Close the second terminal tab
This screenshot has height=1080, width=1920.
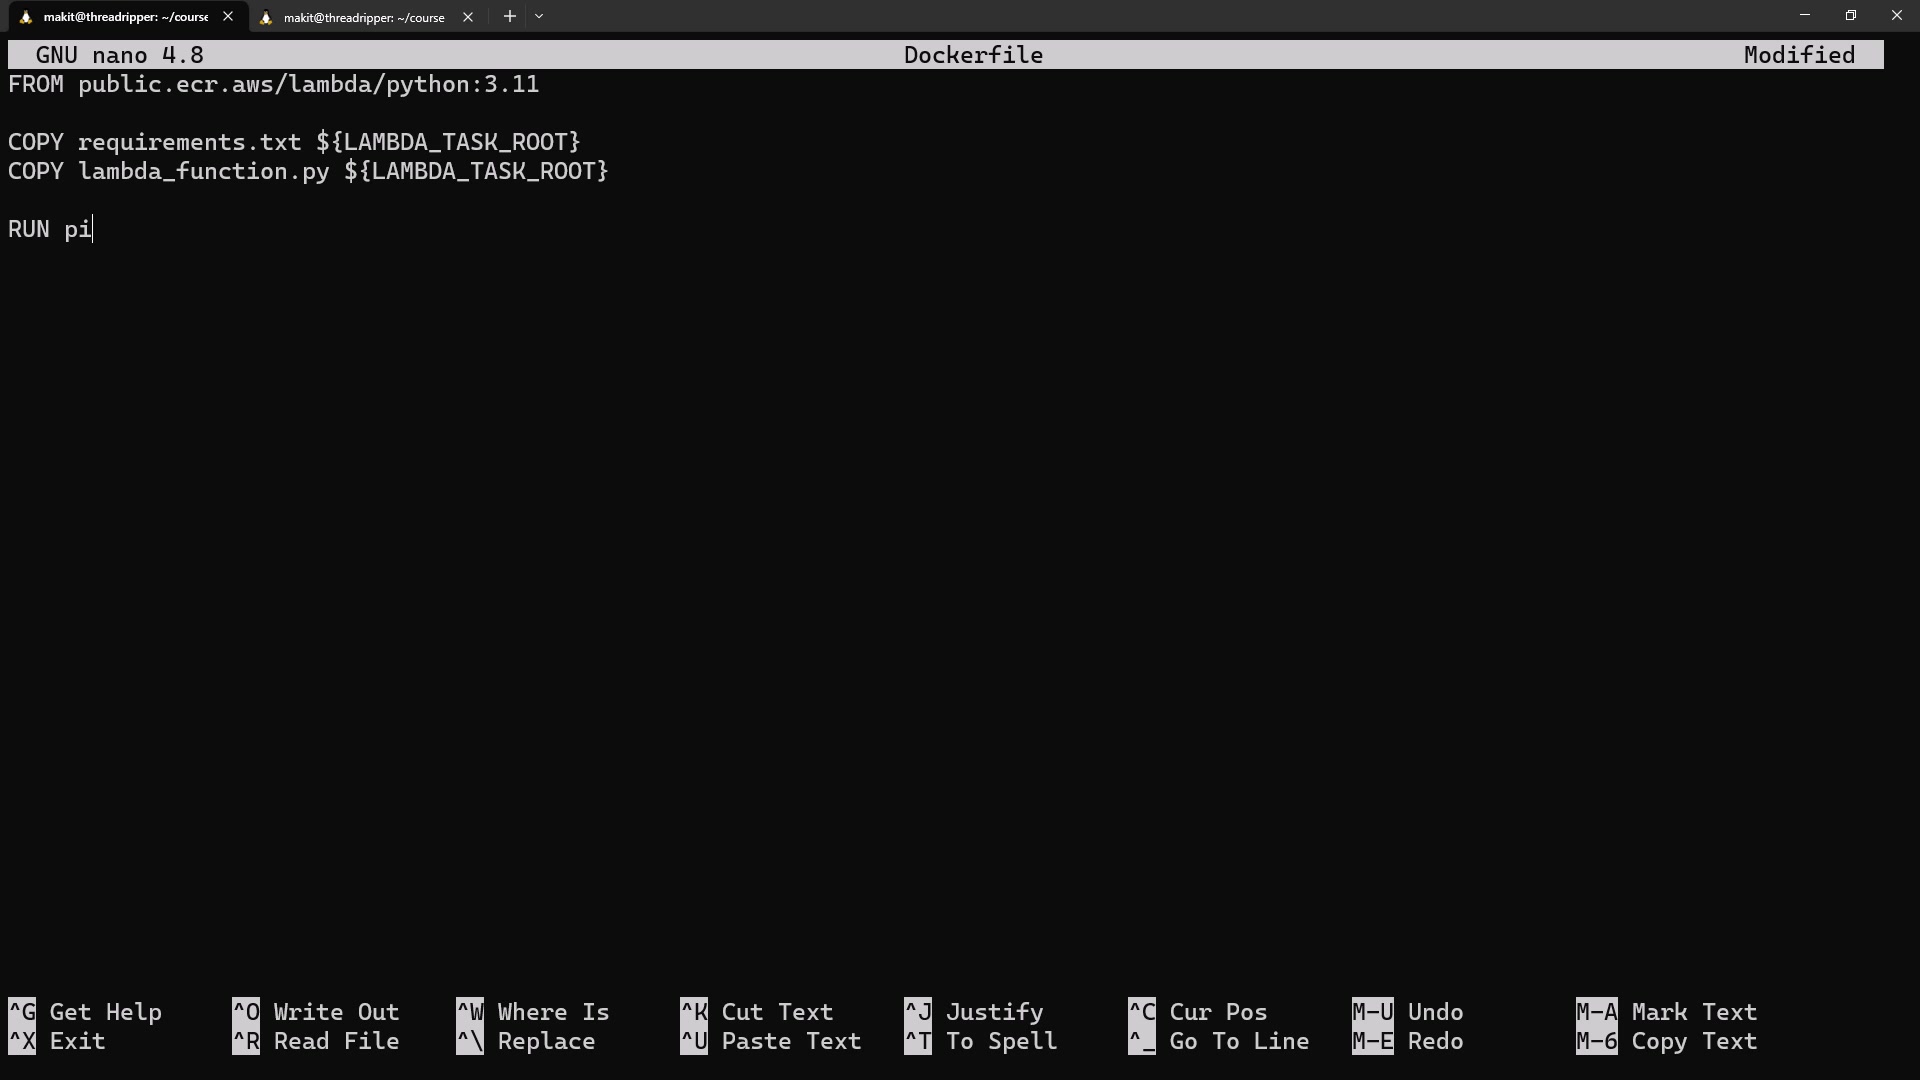point(467,17)
